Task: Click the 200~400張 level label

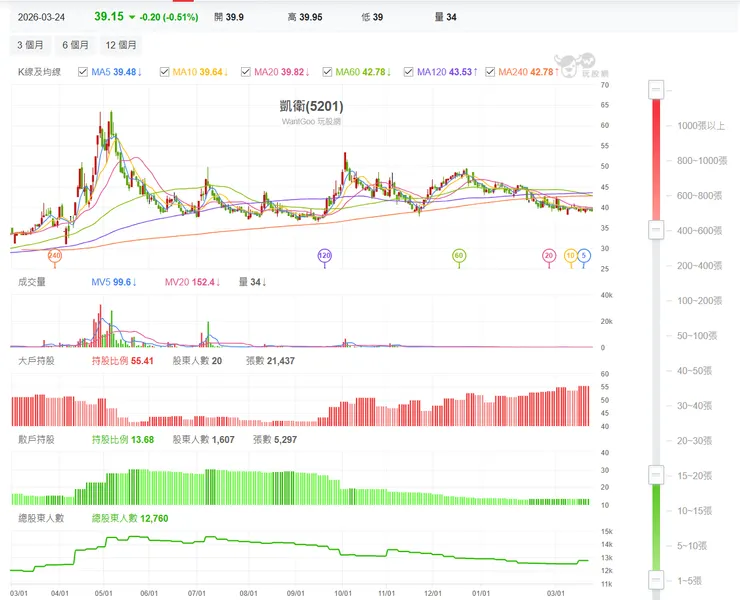Action: pyautogui.click(x=699, y=265)
